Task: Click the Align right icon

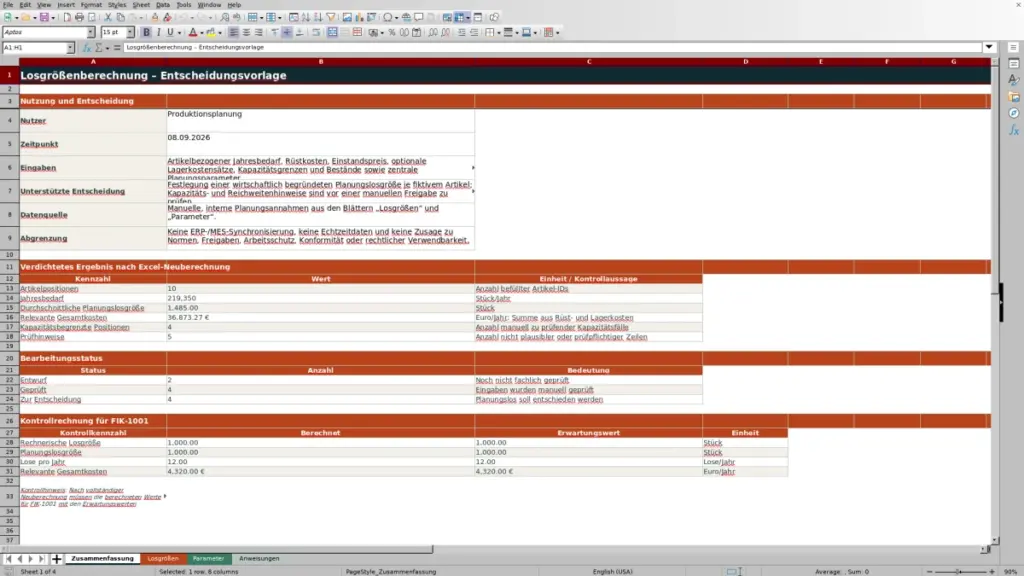Action: pos(259,33)
